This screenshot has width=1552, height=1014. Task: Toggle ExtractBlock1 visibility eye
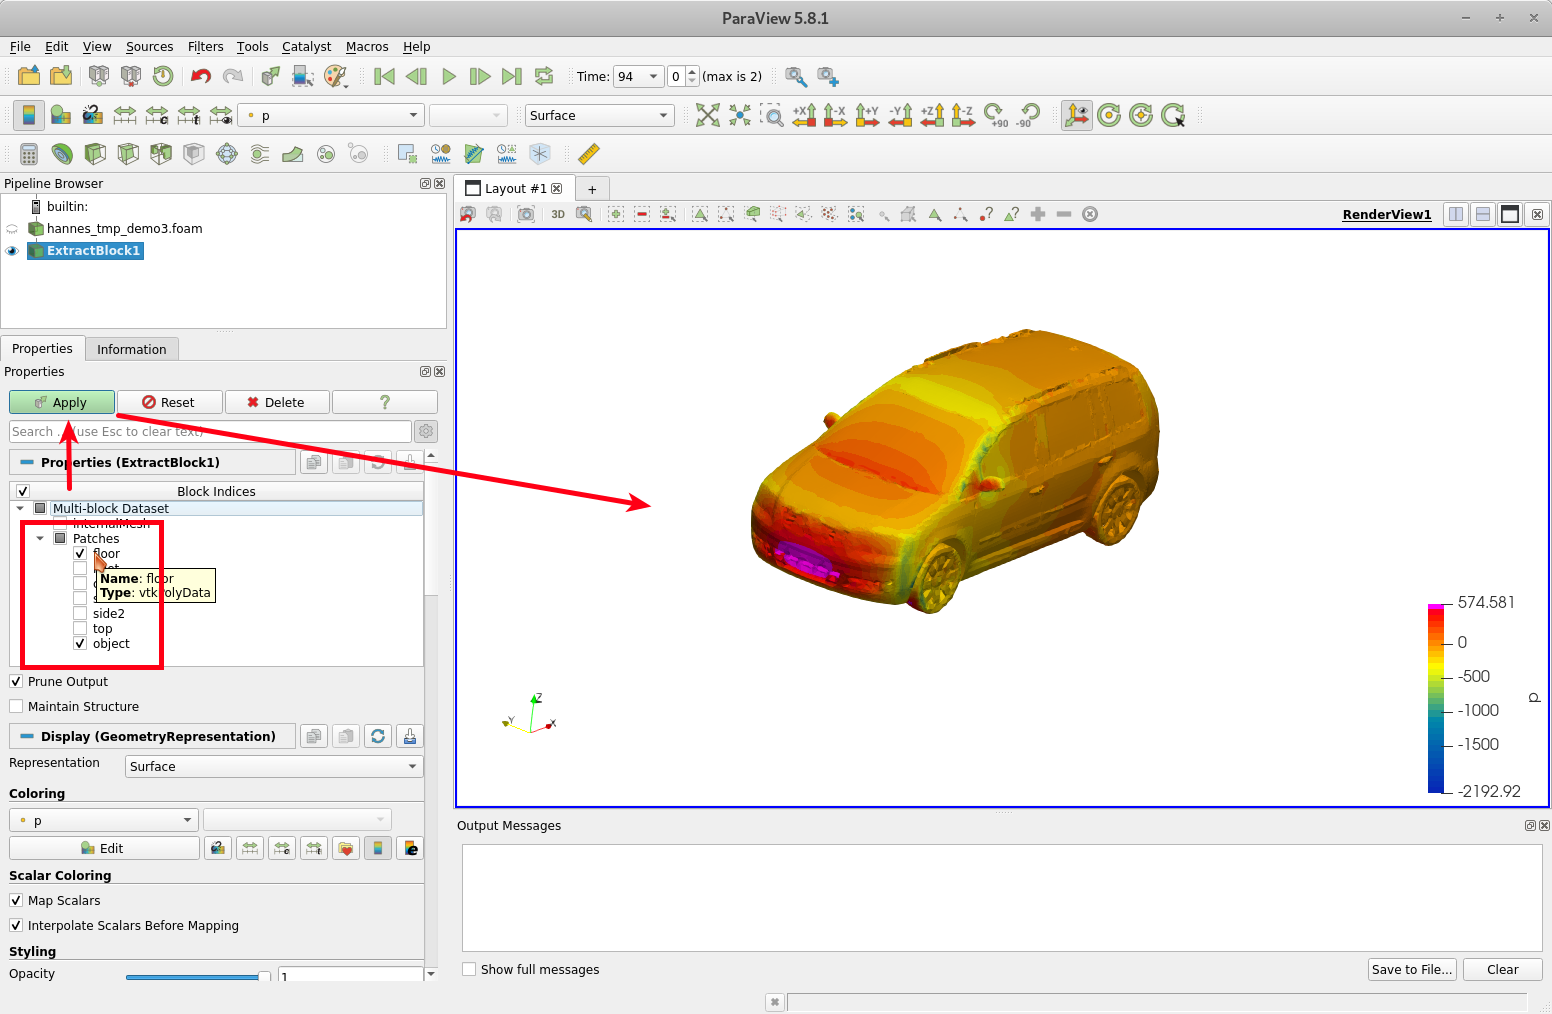(x=12, y=251)
